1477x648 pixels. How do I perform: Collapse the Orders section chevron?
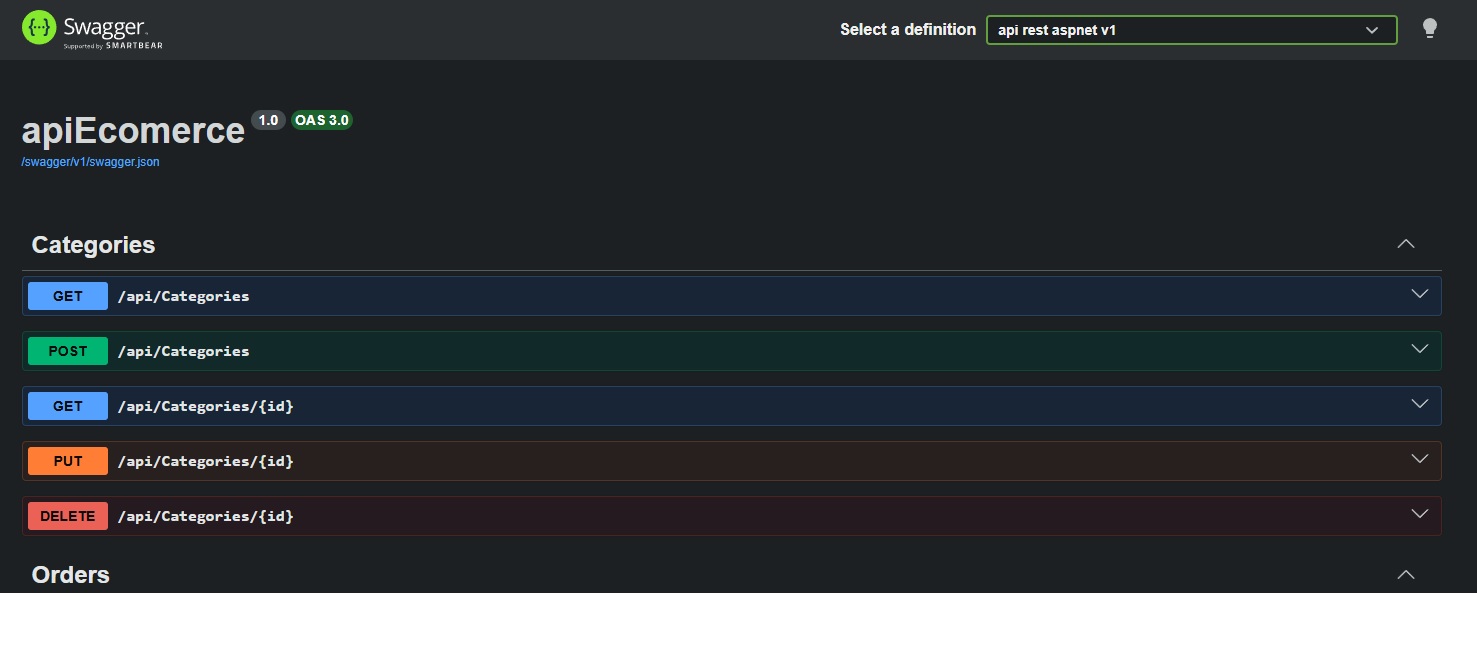pos(1405,575)
